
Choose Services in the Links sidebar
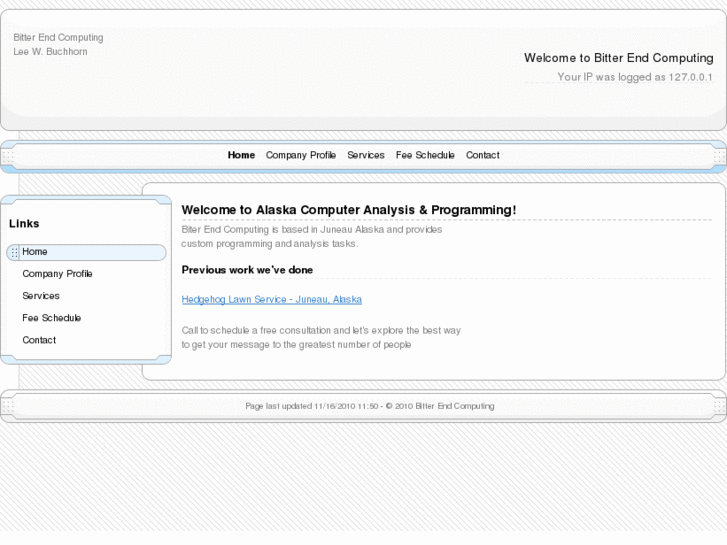click(41, 296)
